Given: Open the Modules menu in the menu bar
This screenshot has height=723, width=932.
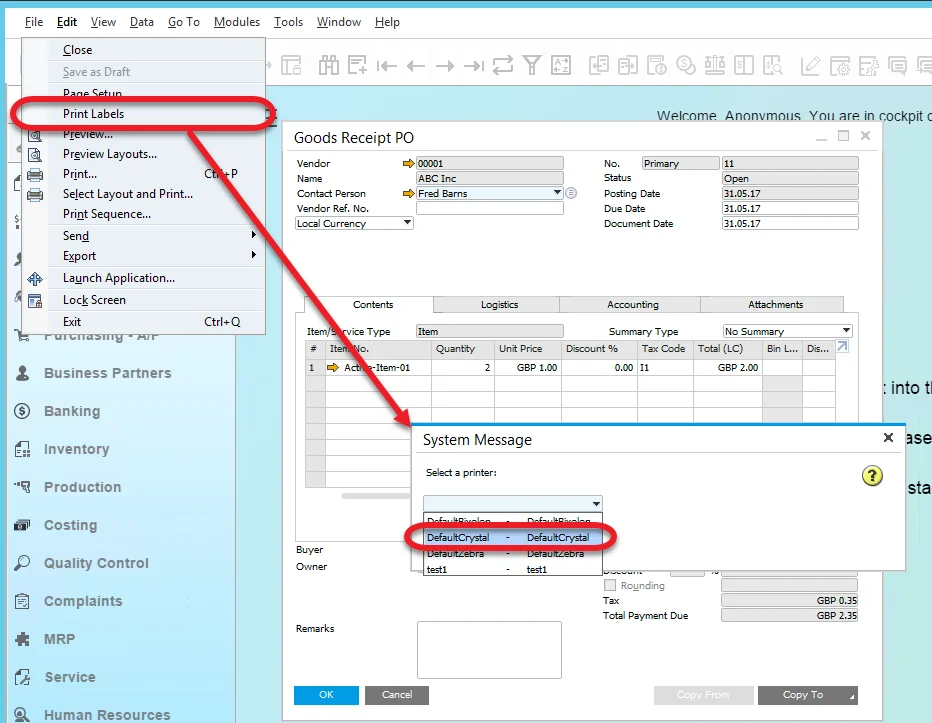Looking at the screenshot, I should click(236, 22).
